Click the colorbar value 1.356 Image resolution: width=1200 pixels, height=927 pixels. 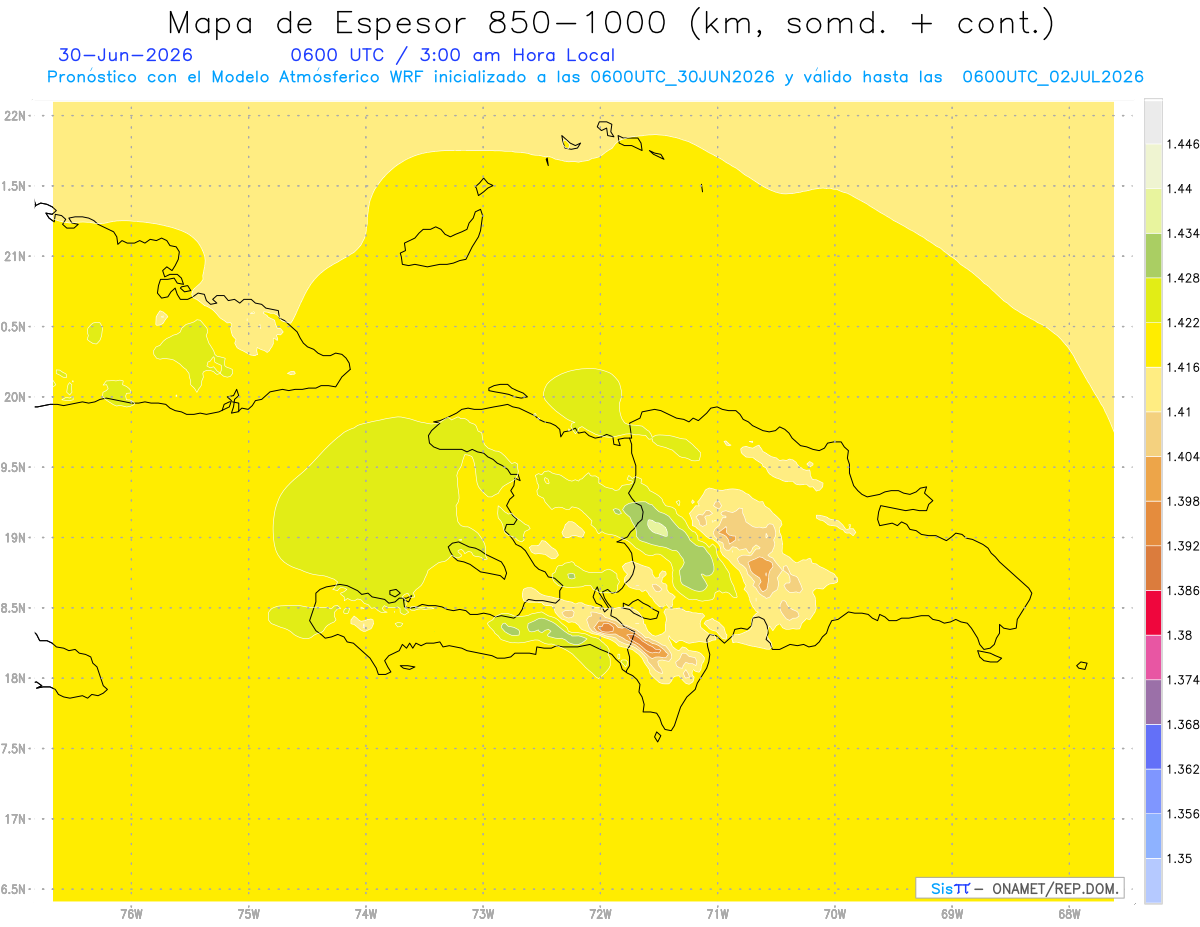click(x=1185, y=814)
